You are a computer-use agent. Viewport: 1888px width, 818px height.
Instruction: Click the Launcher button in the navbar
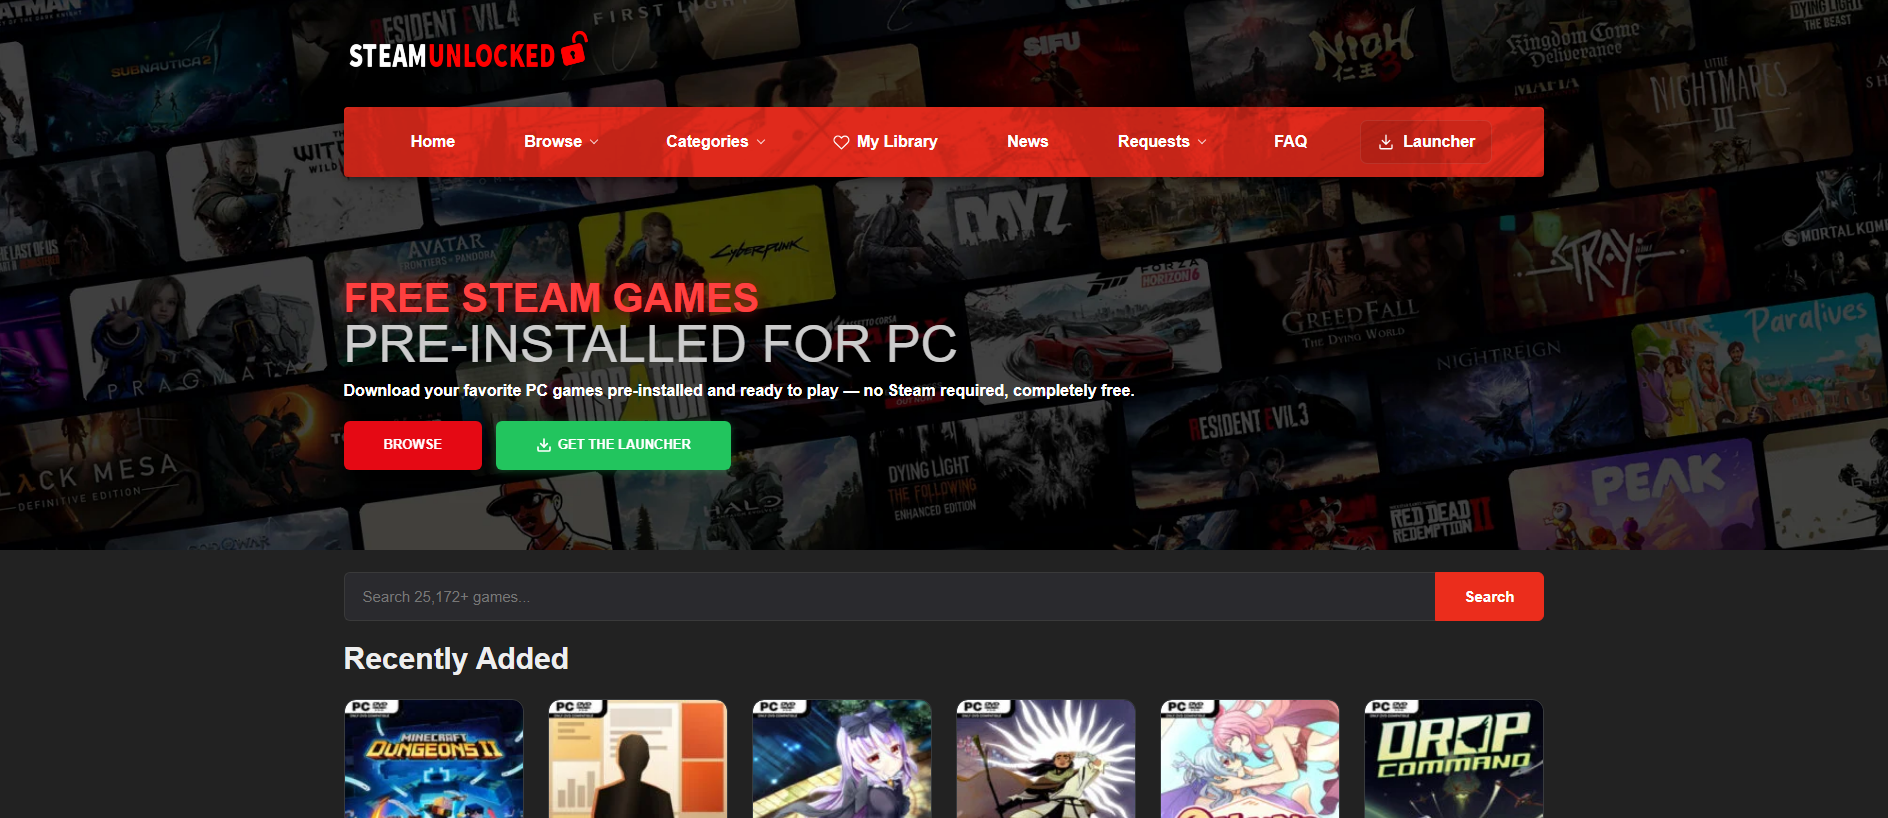[x=1426, y=142]
